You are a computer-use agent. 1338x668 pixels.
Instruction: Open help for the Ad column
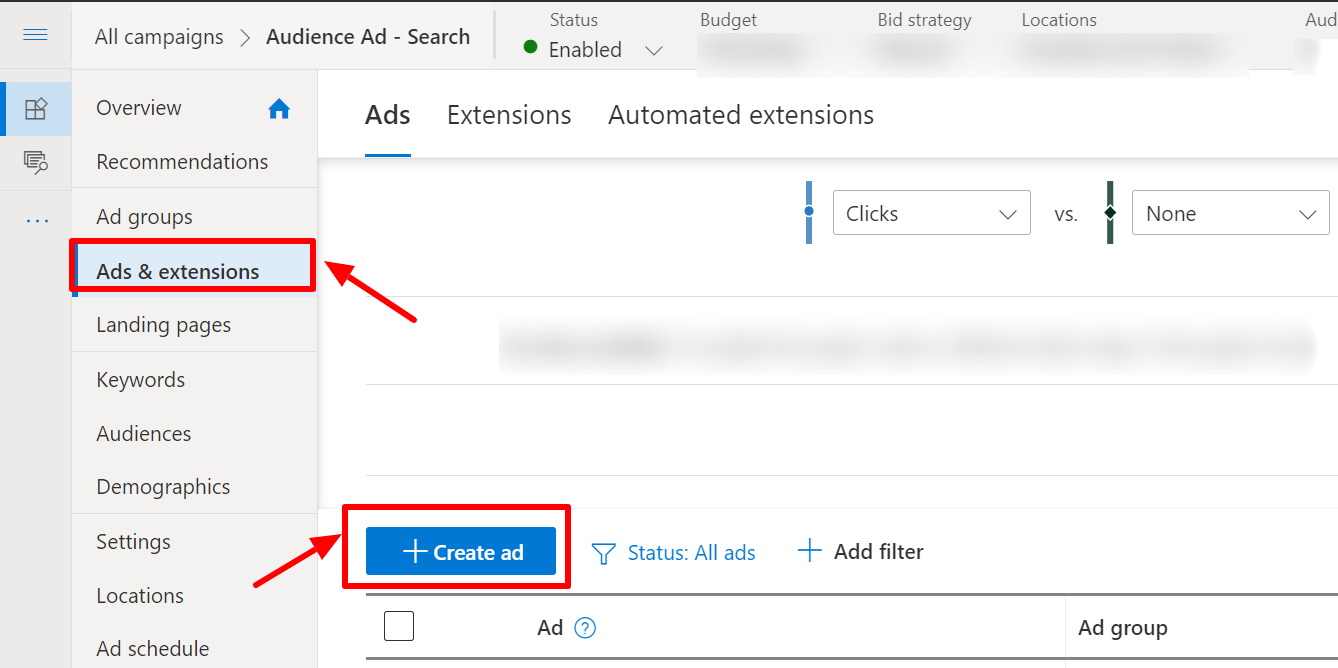[x=586, y=627]
